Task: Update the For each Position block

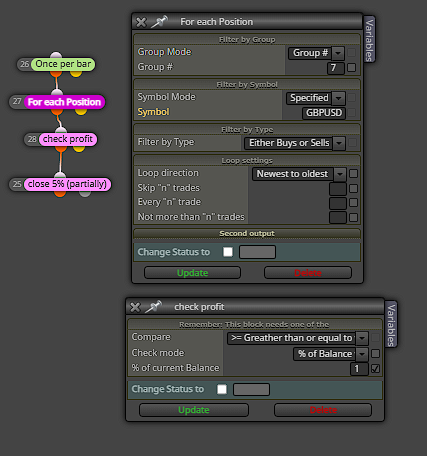Action: pos(192,273)
